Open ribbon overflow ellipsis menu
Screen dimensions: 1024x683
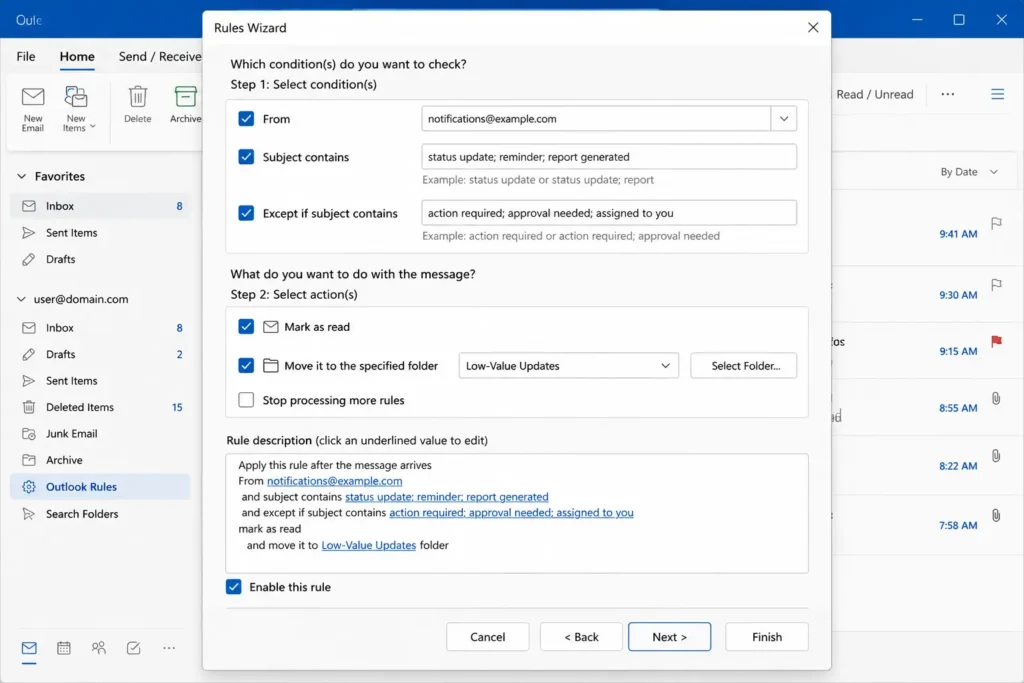click(x=948, y=94)
